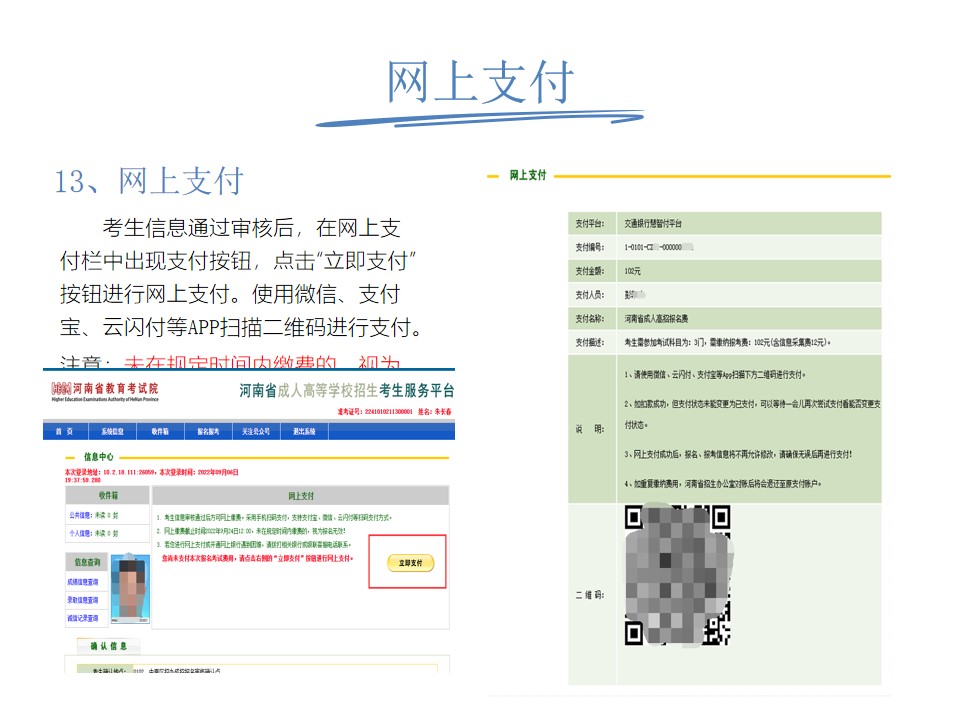Click the 考生需参加考试科目为 description text

pyautogui.click(x=727, y=343)
